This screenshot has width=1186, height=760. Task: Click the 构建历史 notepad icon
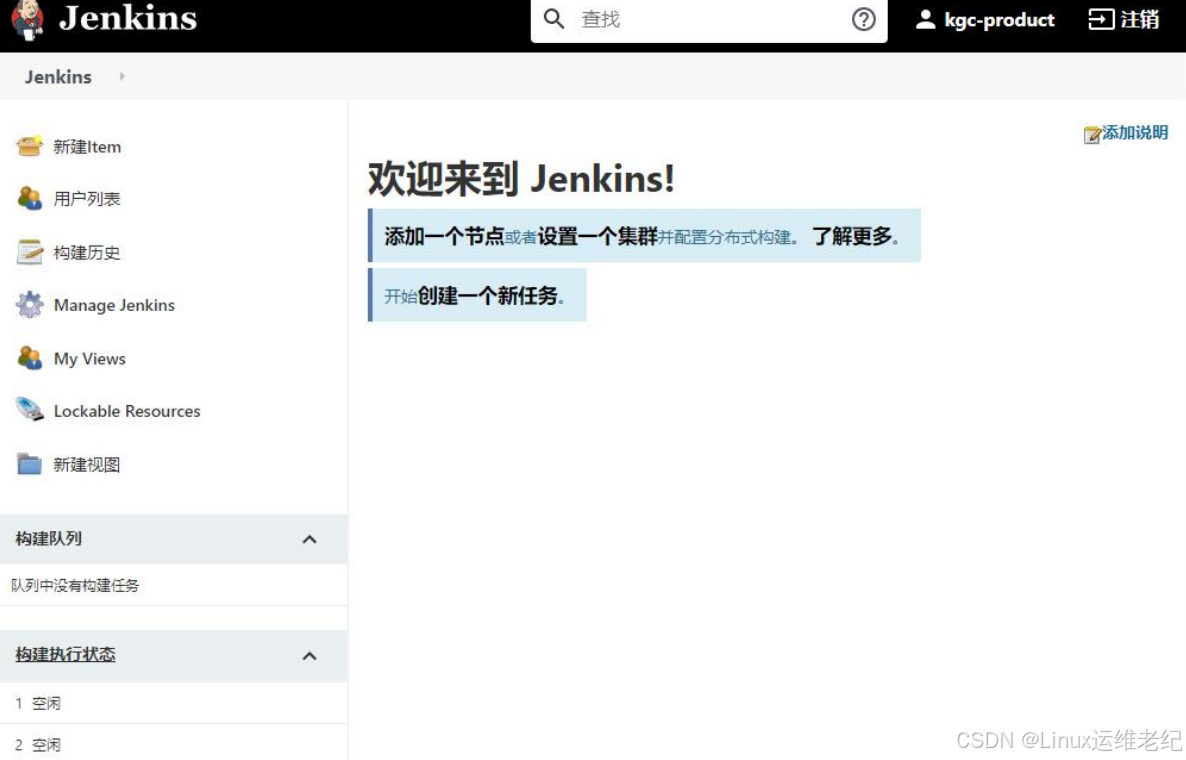click(29, 252)
